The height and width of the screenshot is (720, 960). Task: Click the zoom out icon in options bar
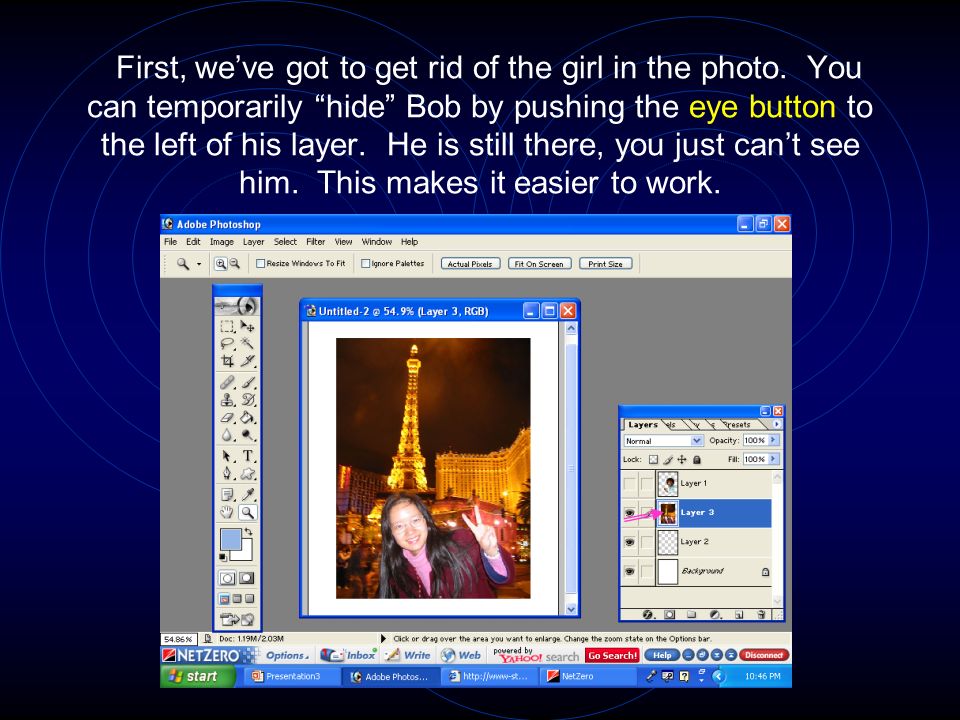tap(234, 264)
